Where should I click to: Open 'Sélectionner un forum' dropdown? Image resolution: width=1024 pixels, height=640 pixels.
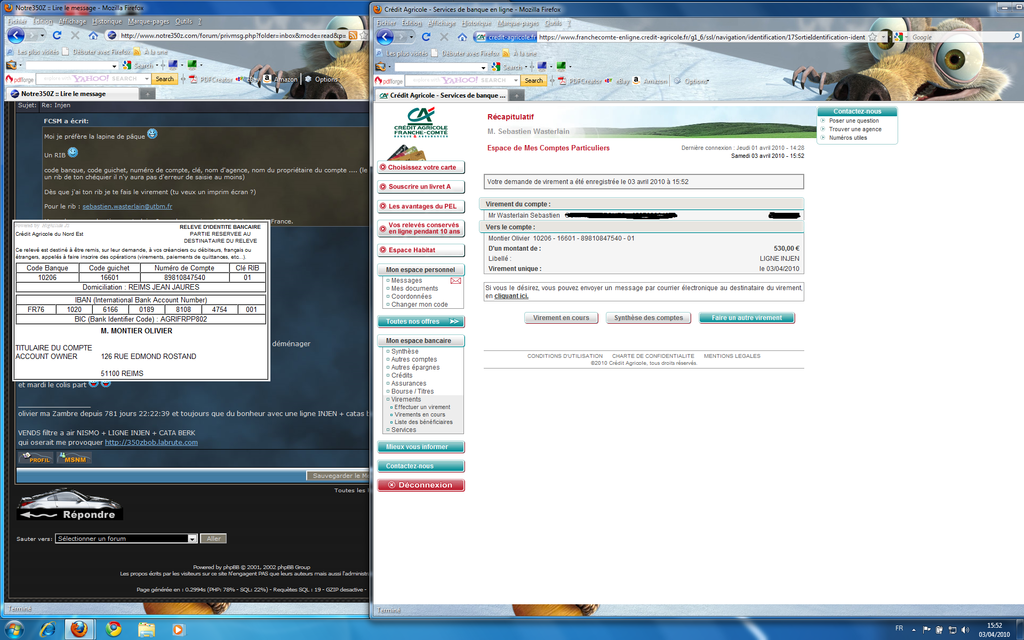tap(127, 539)
